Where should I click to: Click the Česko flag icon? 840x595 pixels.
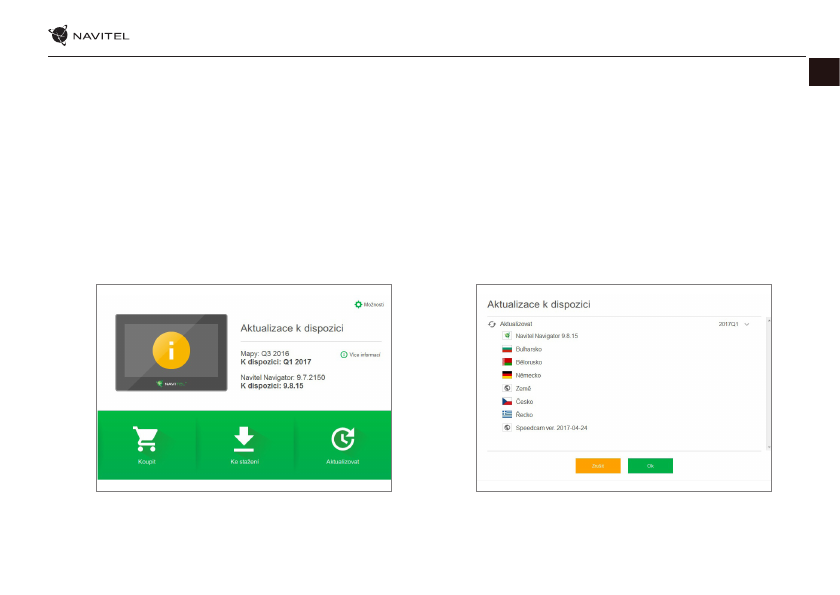pos(507,400)
